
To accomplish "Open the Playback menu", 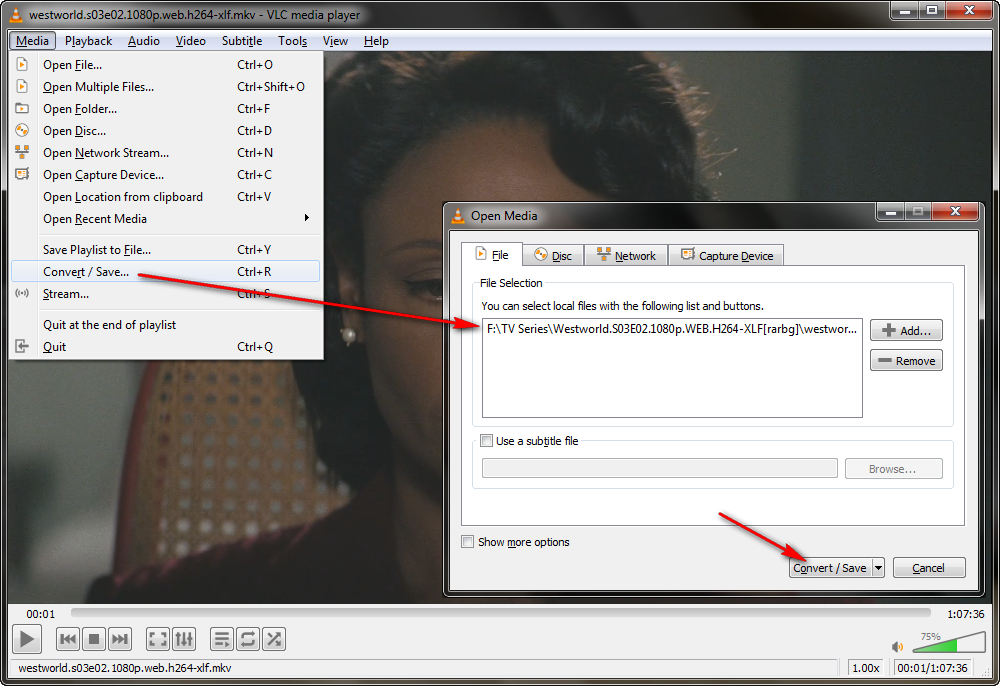I will point(88,41).
